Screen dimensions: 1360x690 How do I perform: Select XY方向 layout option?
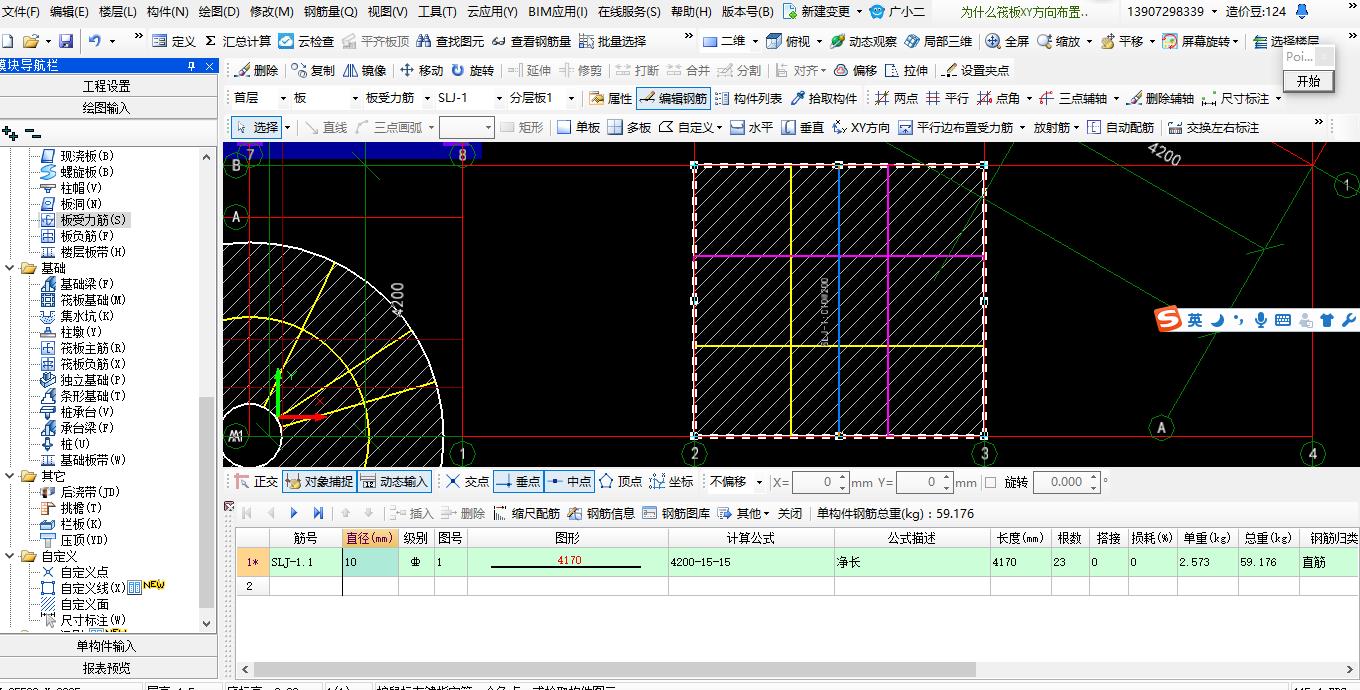(861, 127)
